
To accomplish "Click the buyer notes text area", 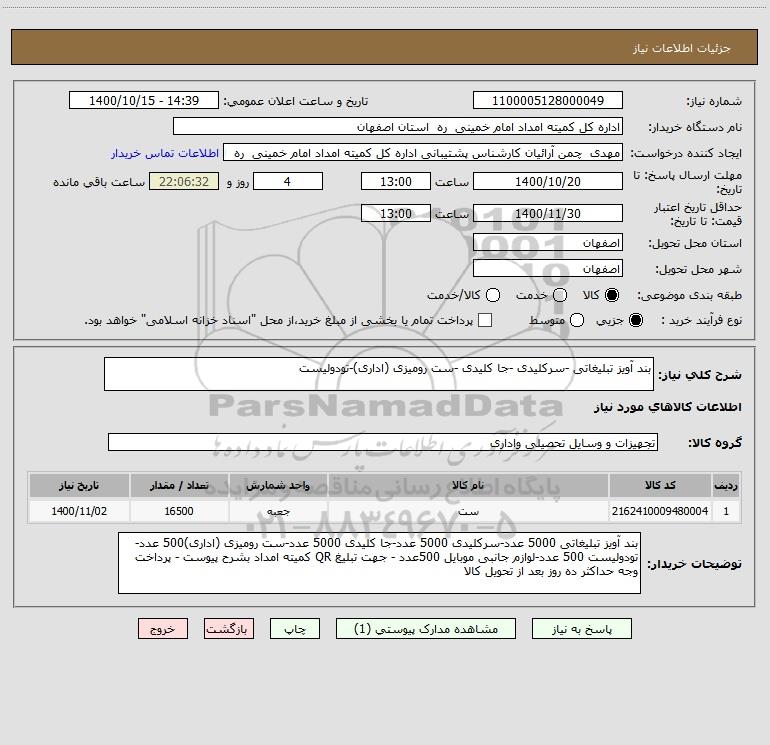I will pyautogui.click(x=379, y=563).
